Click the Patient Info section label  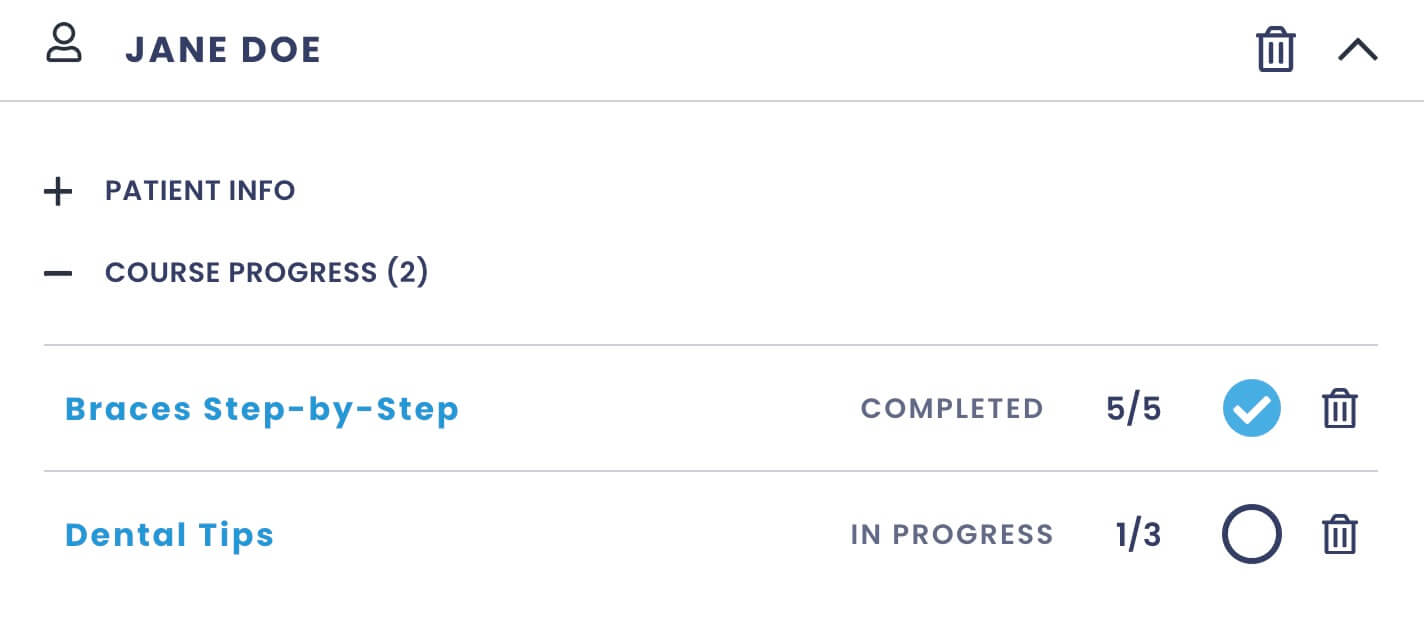pos(200,191)
